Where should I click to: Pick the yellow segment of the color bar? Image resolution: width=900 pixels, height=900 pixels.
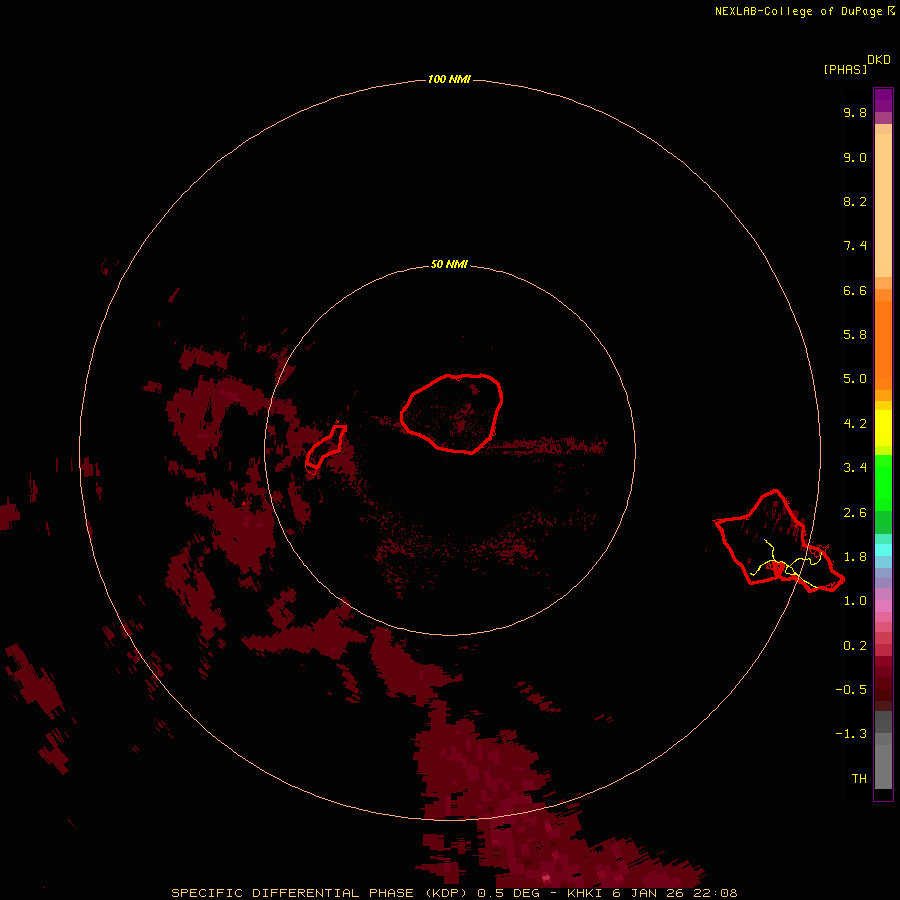[883, 428]
